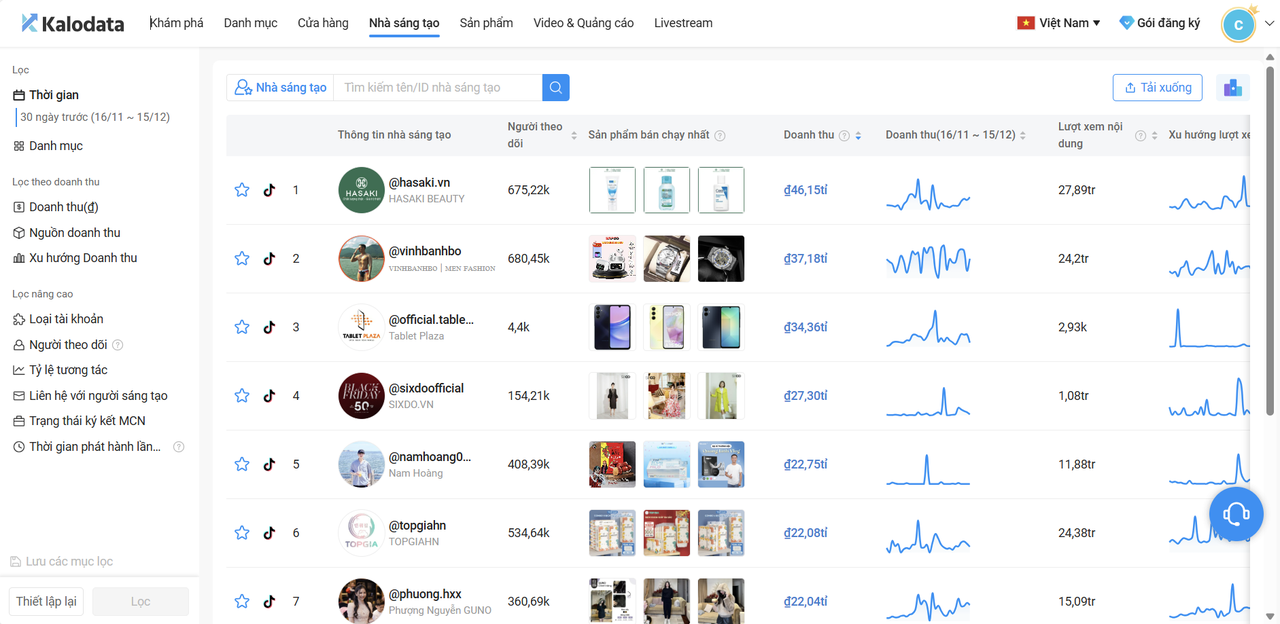Image resolution: width=1280 pixels, height=624 pixels.
Task: Sort by Doanh thu(16/11 ~ 15/12) trend
Action: coord(1023,136)
